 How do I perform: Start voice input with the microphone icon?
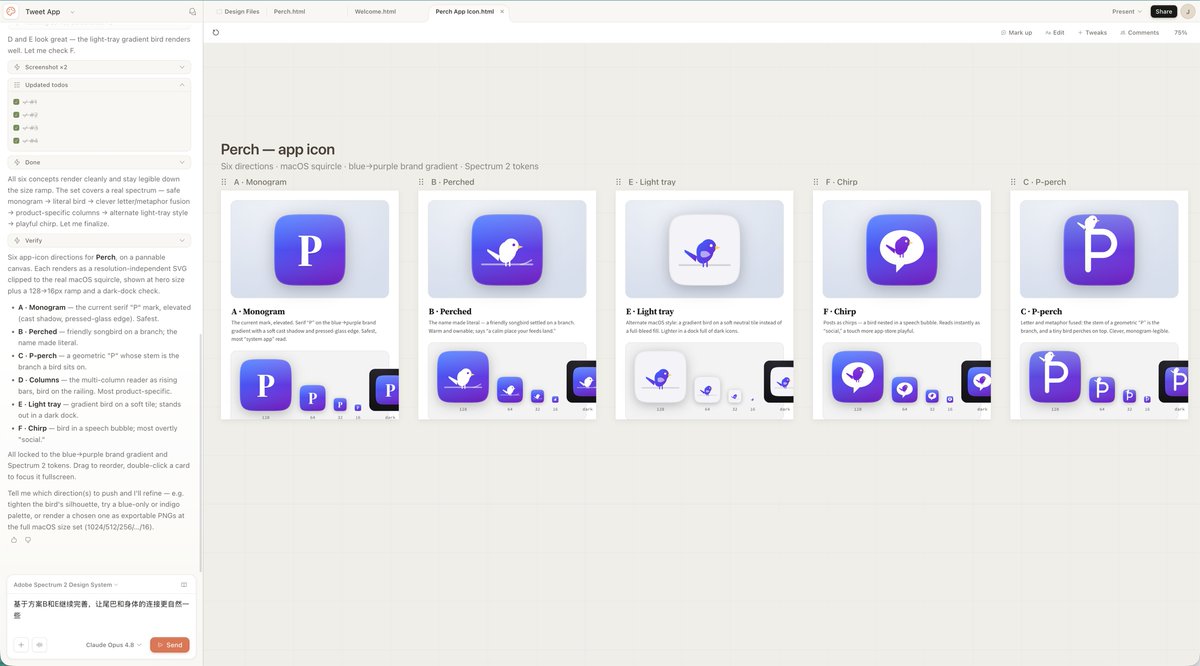[x=39, y=645]
